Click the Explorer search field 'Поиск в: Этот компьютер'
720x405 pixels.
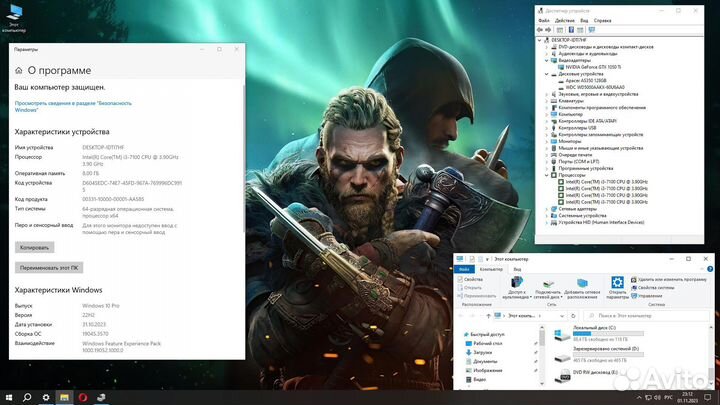coord(647,316)
